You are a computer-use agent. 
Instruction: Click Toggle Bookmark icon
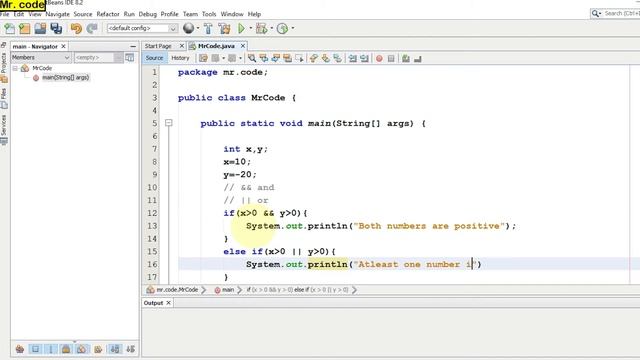[337, 58]
